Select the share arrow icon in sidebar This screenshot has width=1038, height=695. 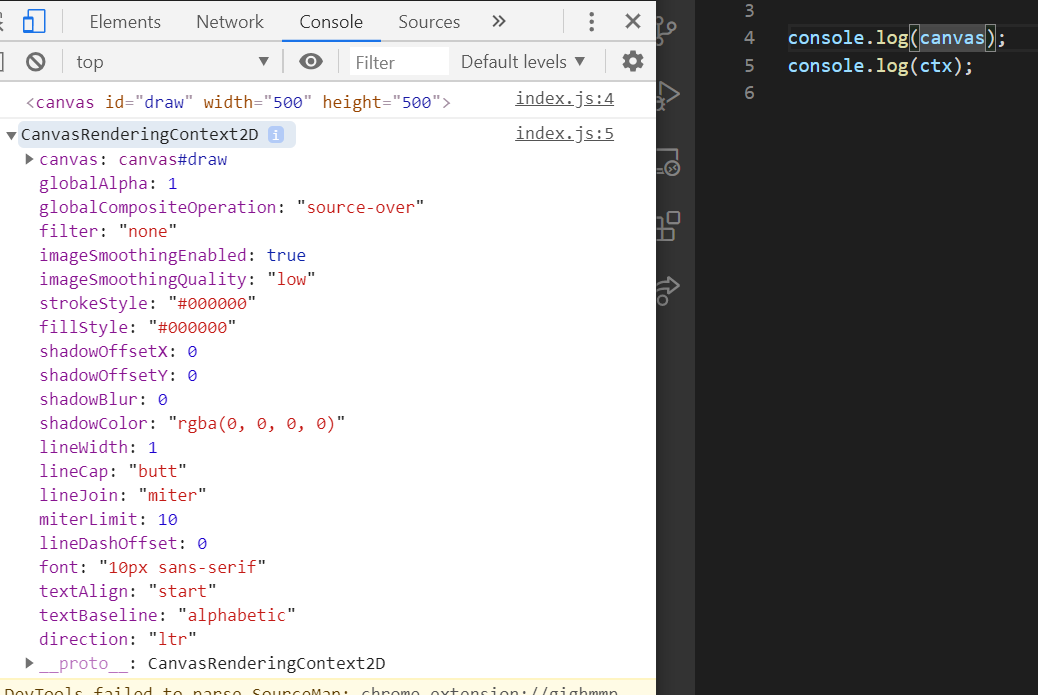669,290
